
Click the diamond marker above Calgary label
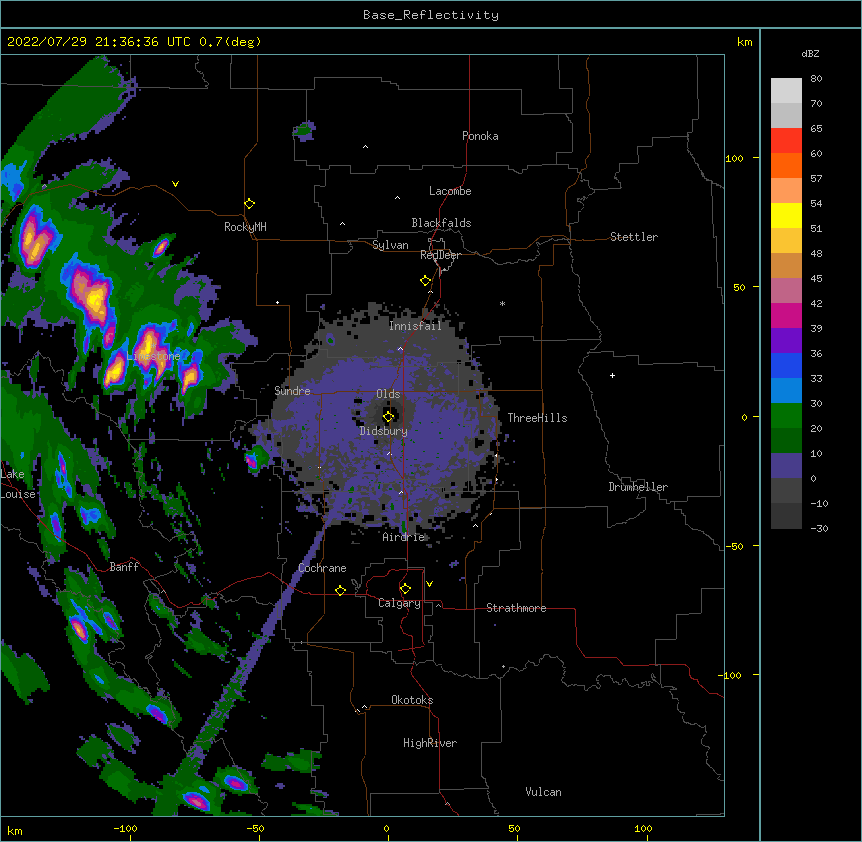(405, 589)
